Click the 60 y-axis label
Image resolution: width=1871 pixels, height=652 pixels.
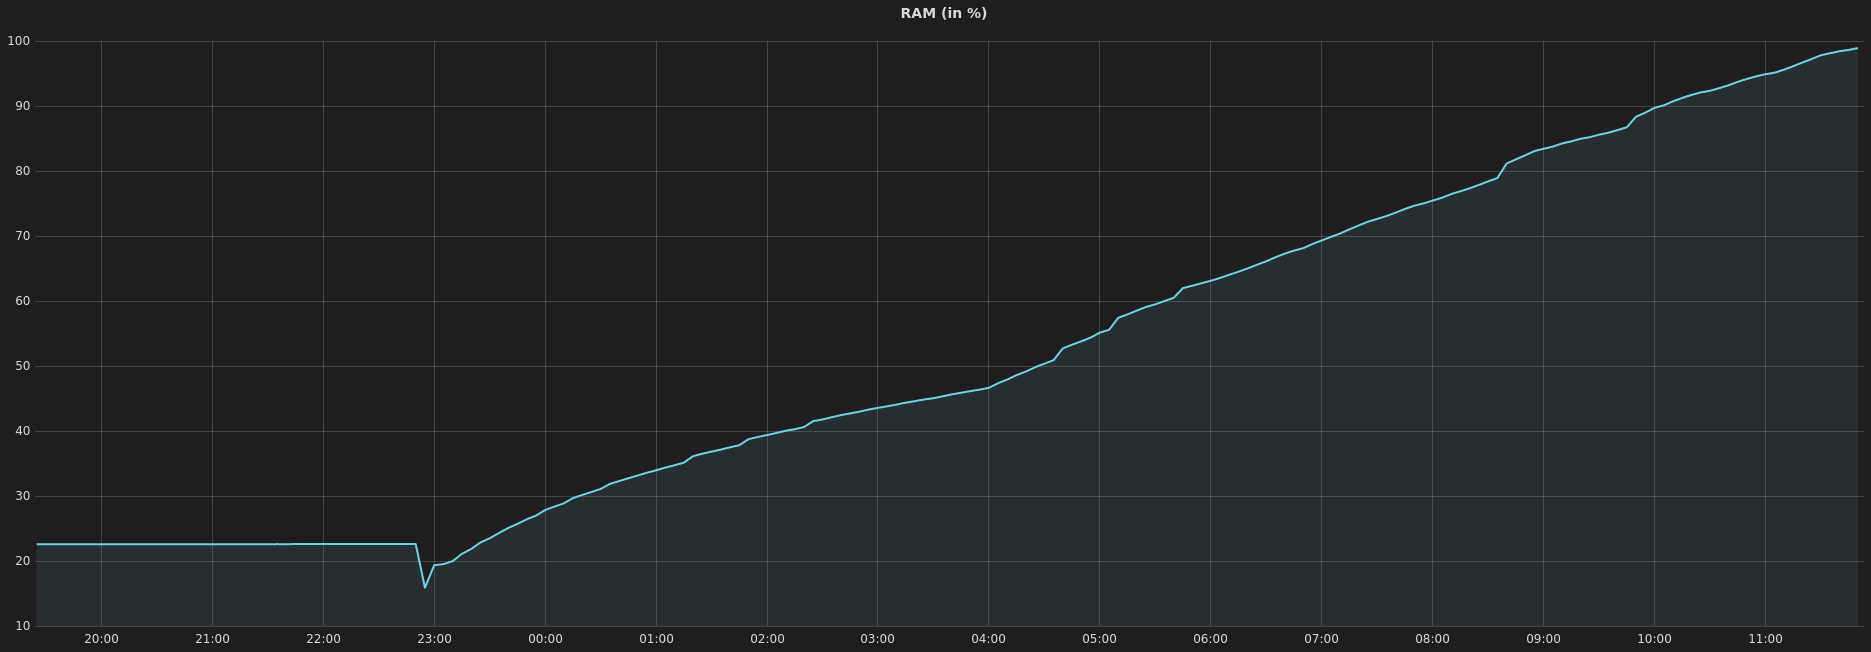[22, 301]
